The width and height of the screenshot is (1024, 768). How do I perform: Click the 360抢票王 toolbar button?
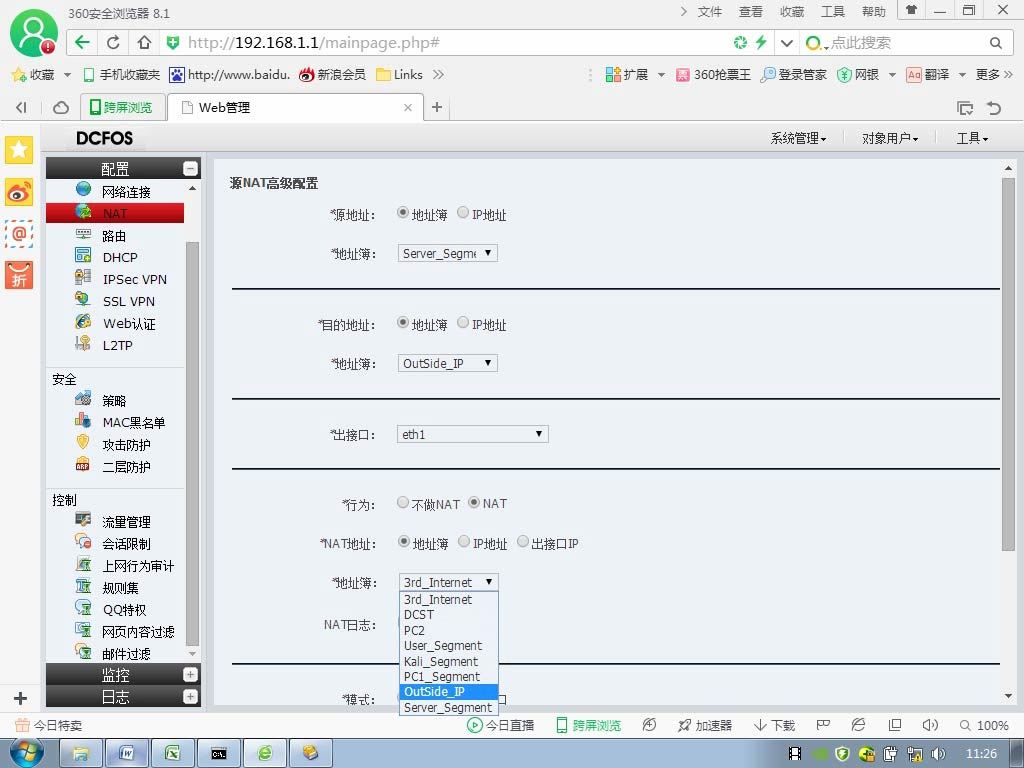713,74
